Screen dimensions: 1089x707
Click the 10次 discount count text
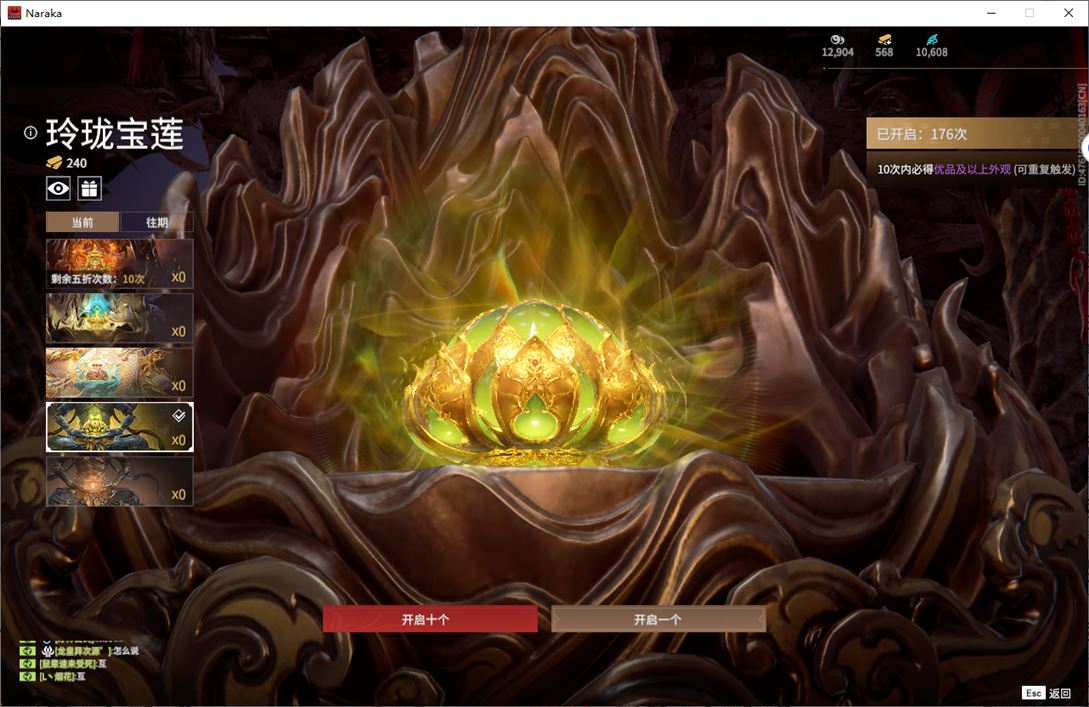[x=133, y=278]
